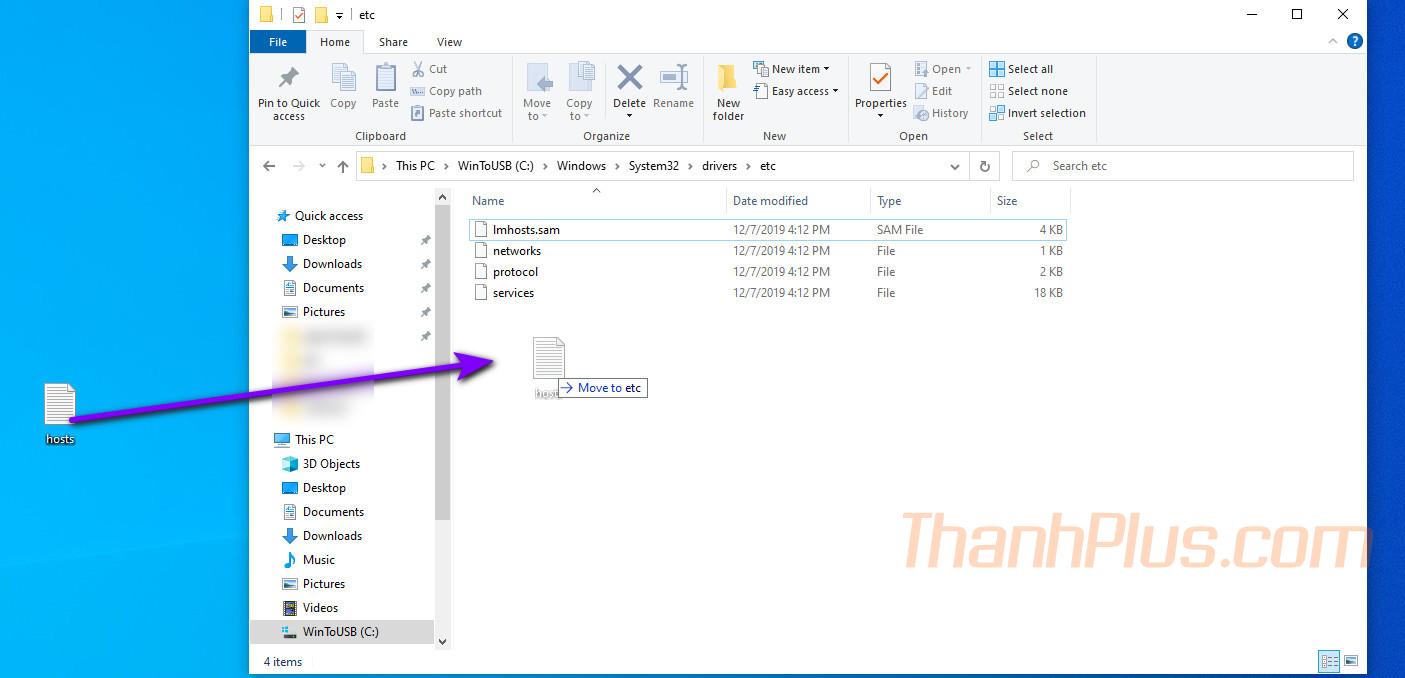The image size is (1405, 678).
Task: Open the help question mark icon
Action: point(1355,42)
